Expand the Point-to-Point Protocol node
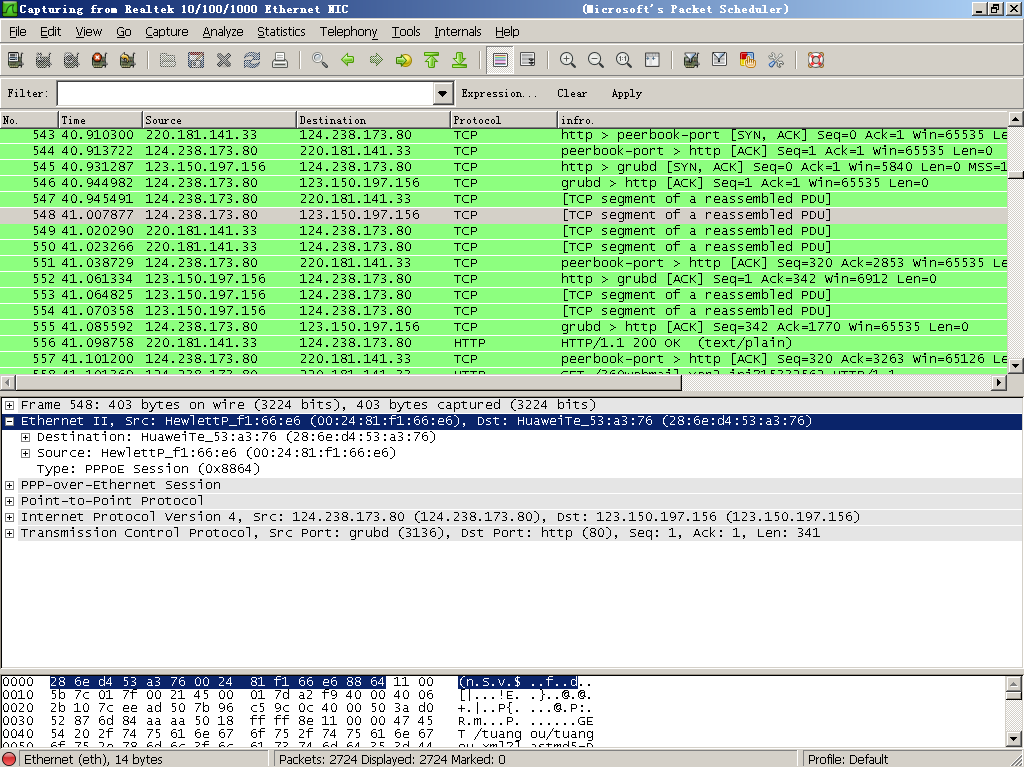Viewport: 1024px width, 768px height. point(9,501)
